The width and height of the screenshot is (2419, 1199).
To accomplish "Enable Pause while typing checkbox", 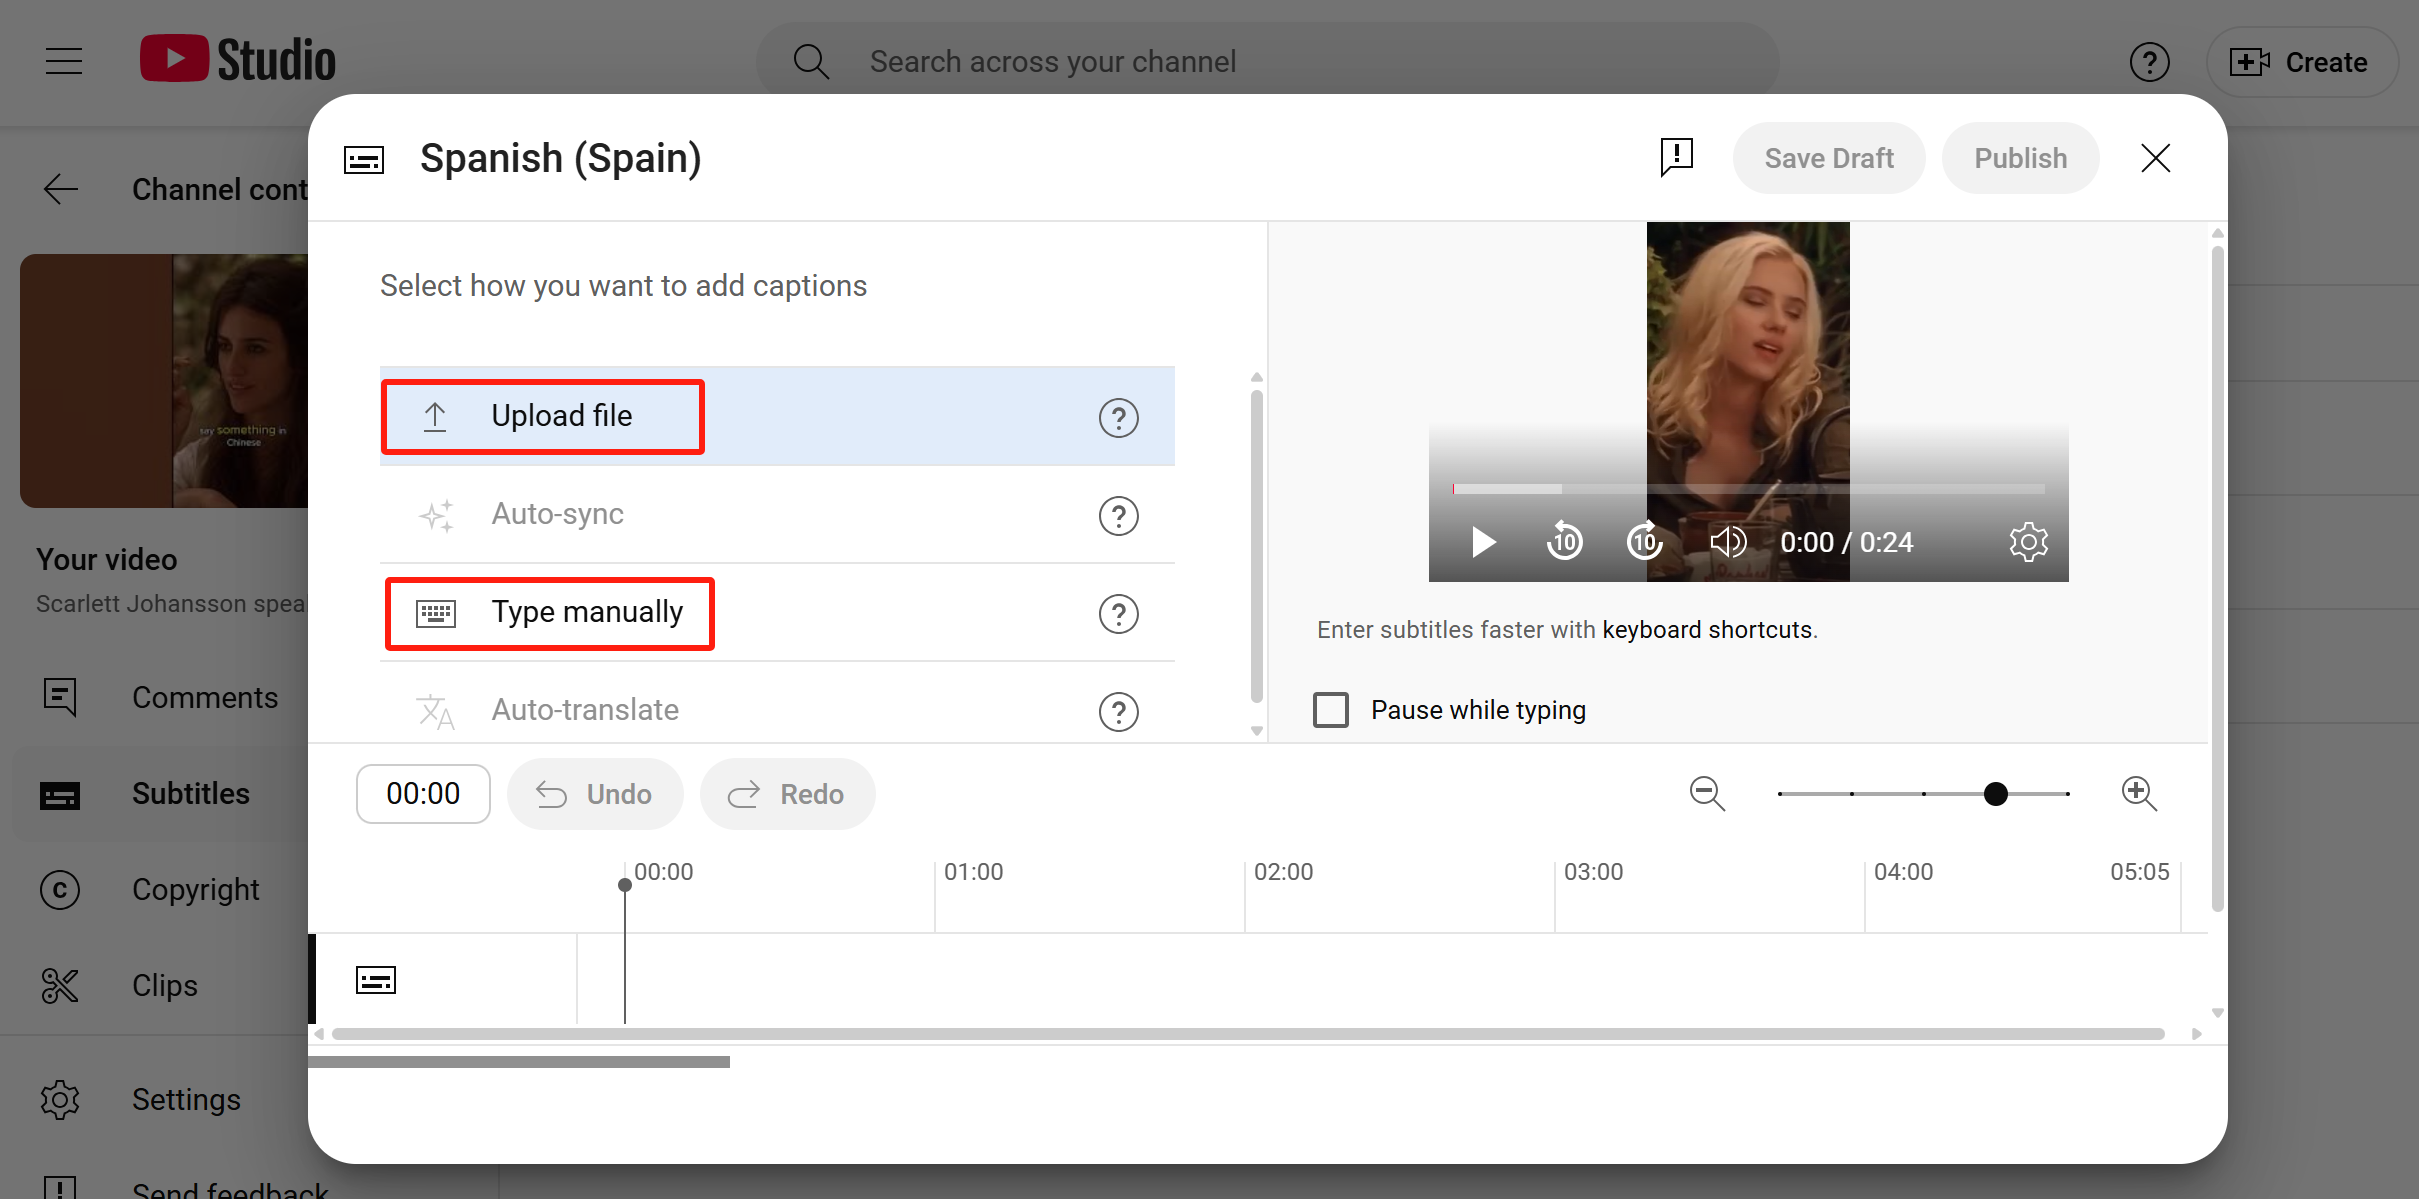I will pos(1331,710).
